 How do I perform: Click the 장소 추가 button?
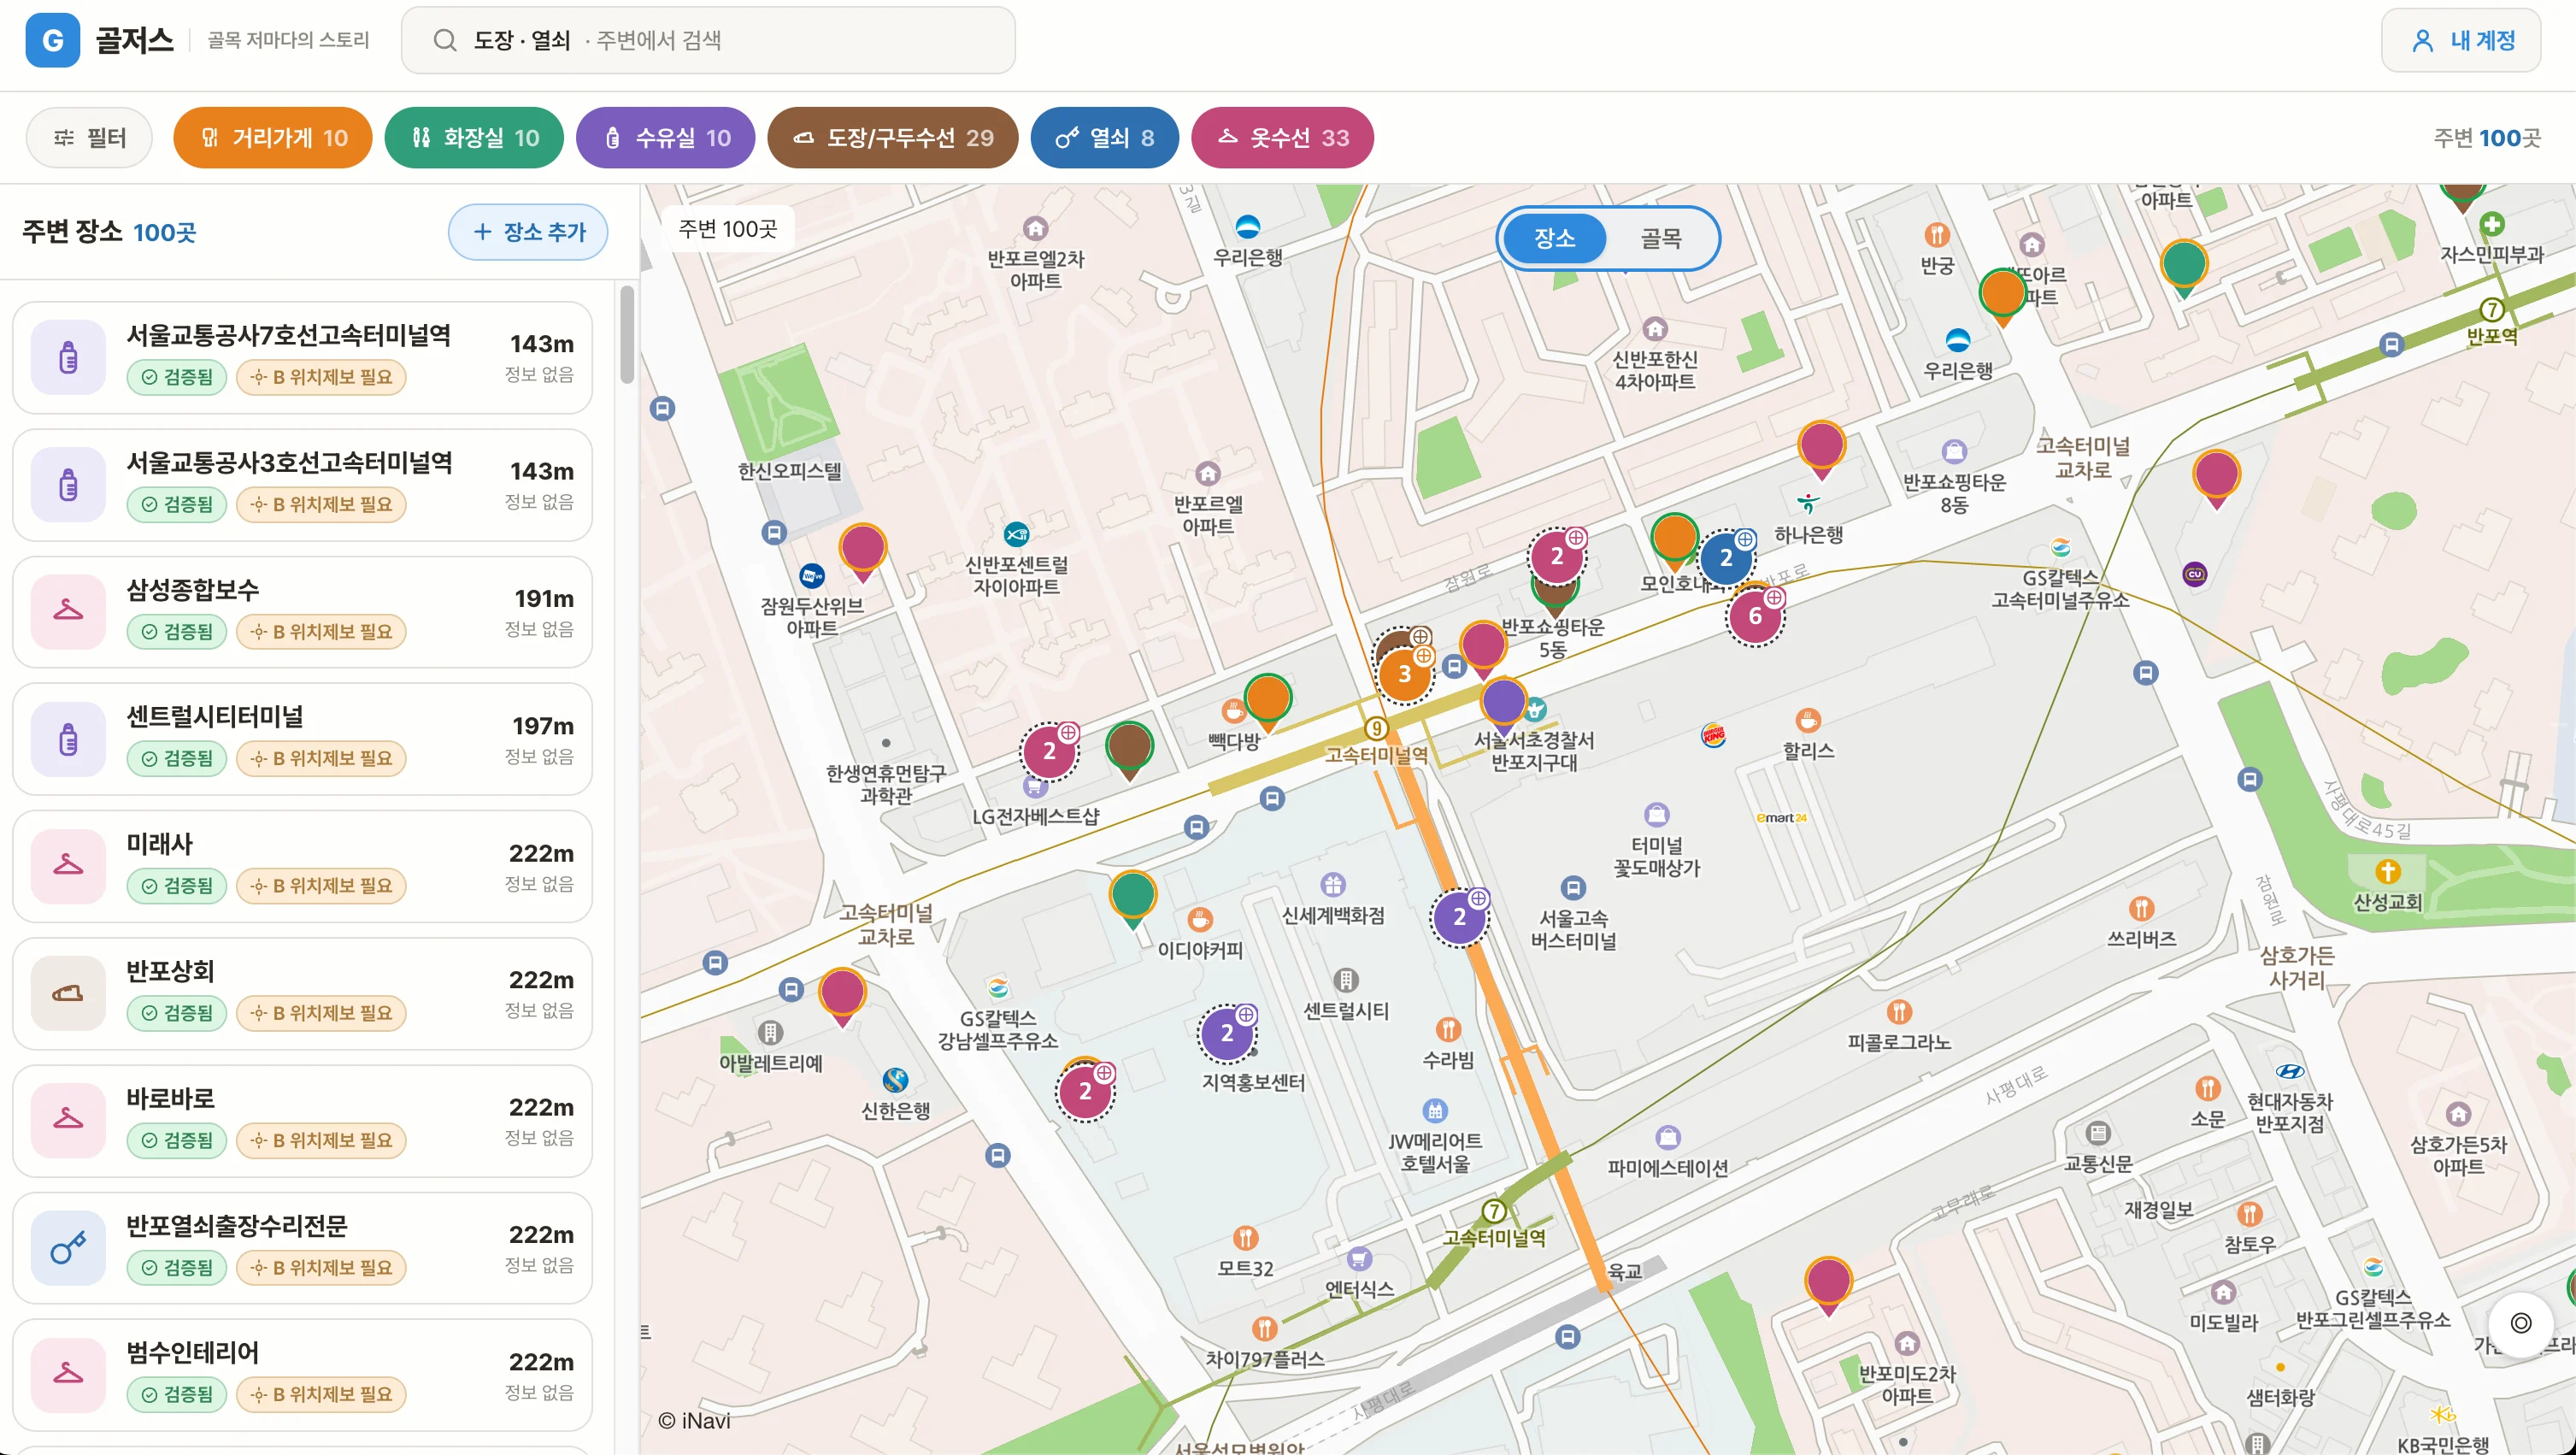528,232
